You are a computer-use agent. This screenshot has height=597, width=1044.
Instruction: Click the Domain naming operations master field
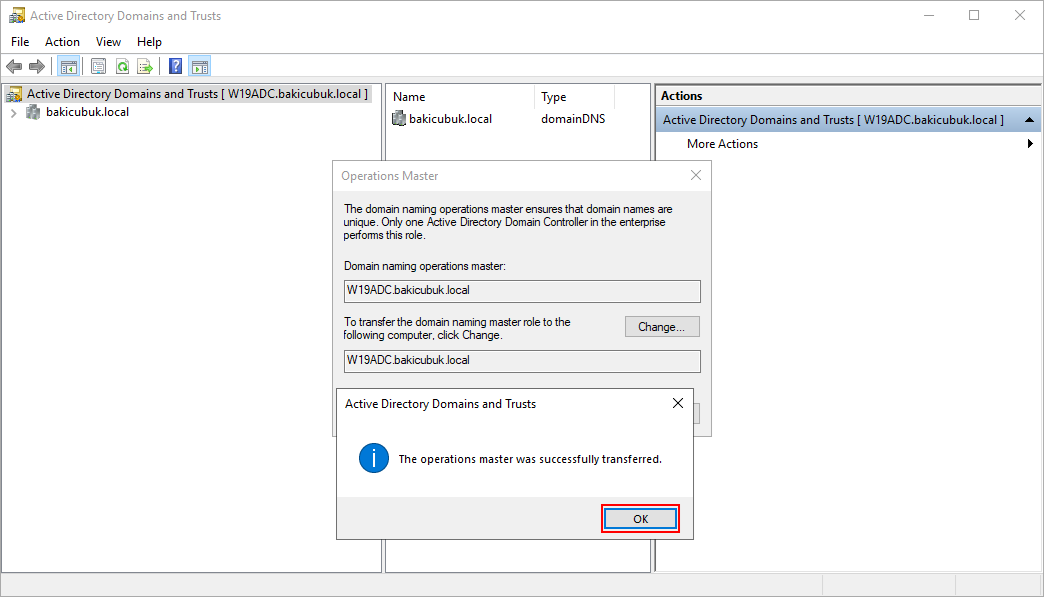tap(522, 291)
